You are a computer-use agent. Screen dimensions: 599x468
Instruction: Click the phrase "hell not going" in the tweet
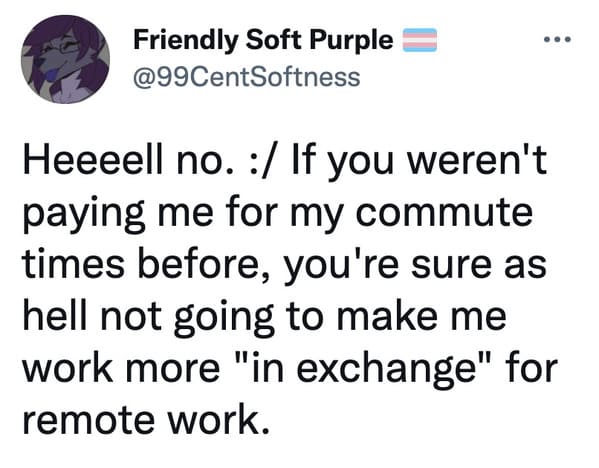(148, 319)
